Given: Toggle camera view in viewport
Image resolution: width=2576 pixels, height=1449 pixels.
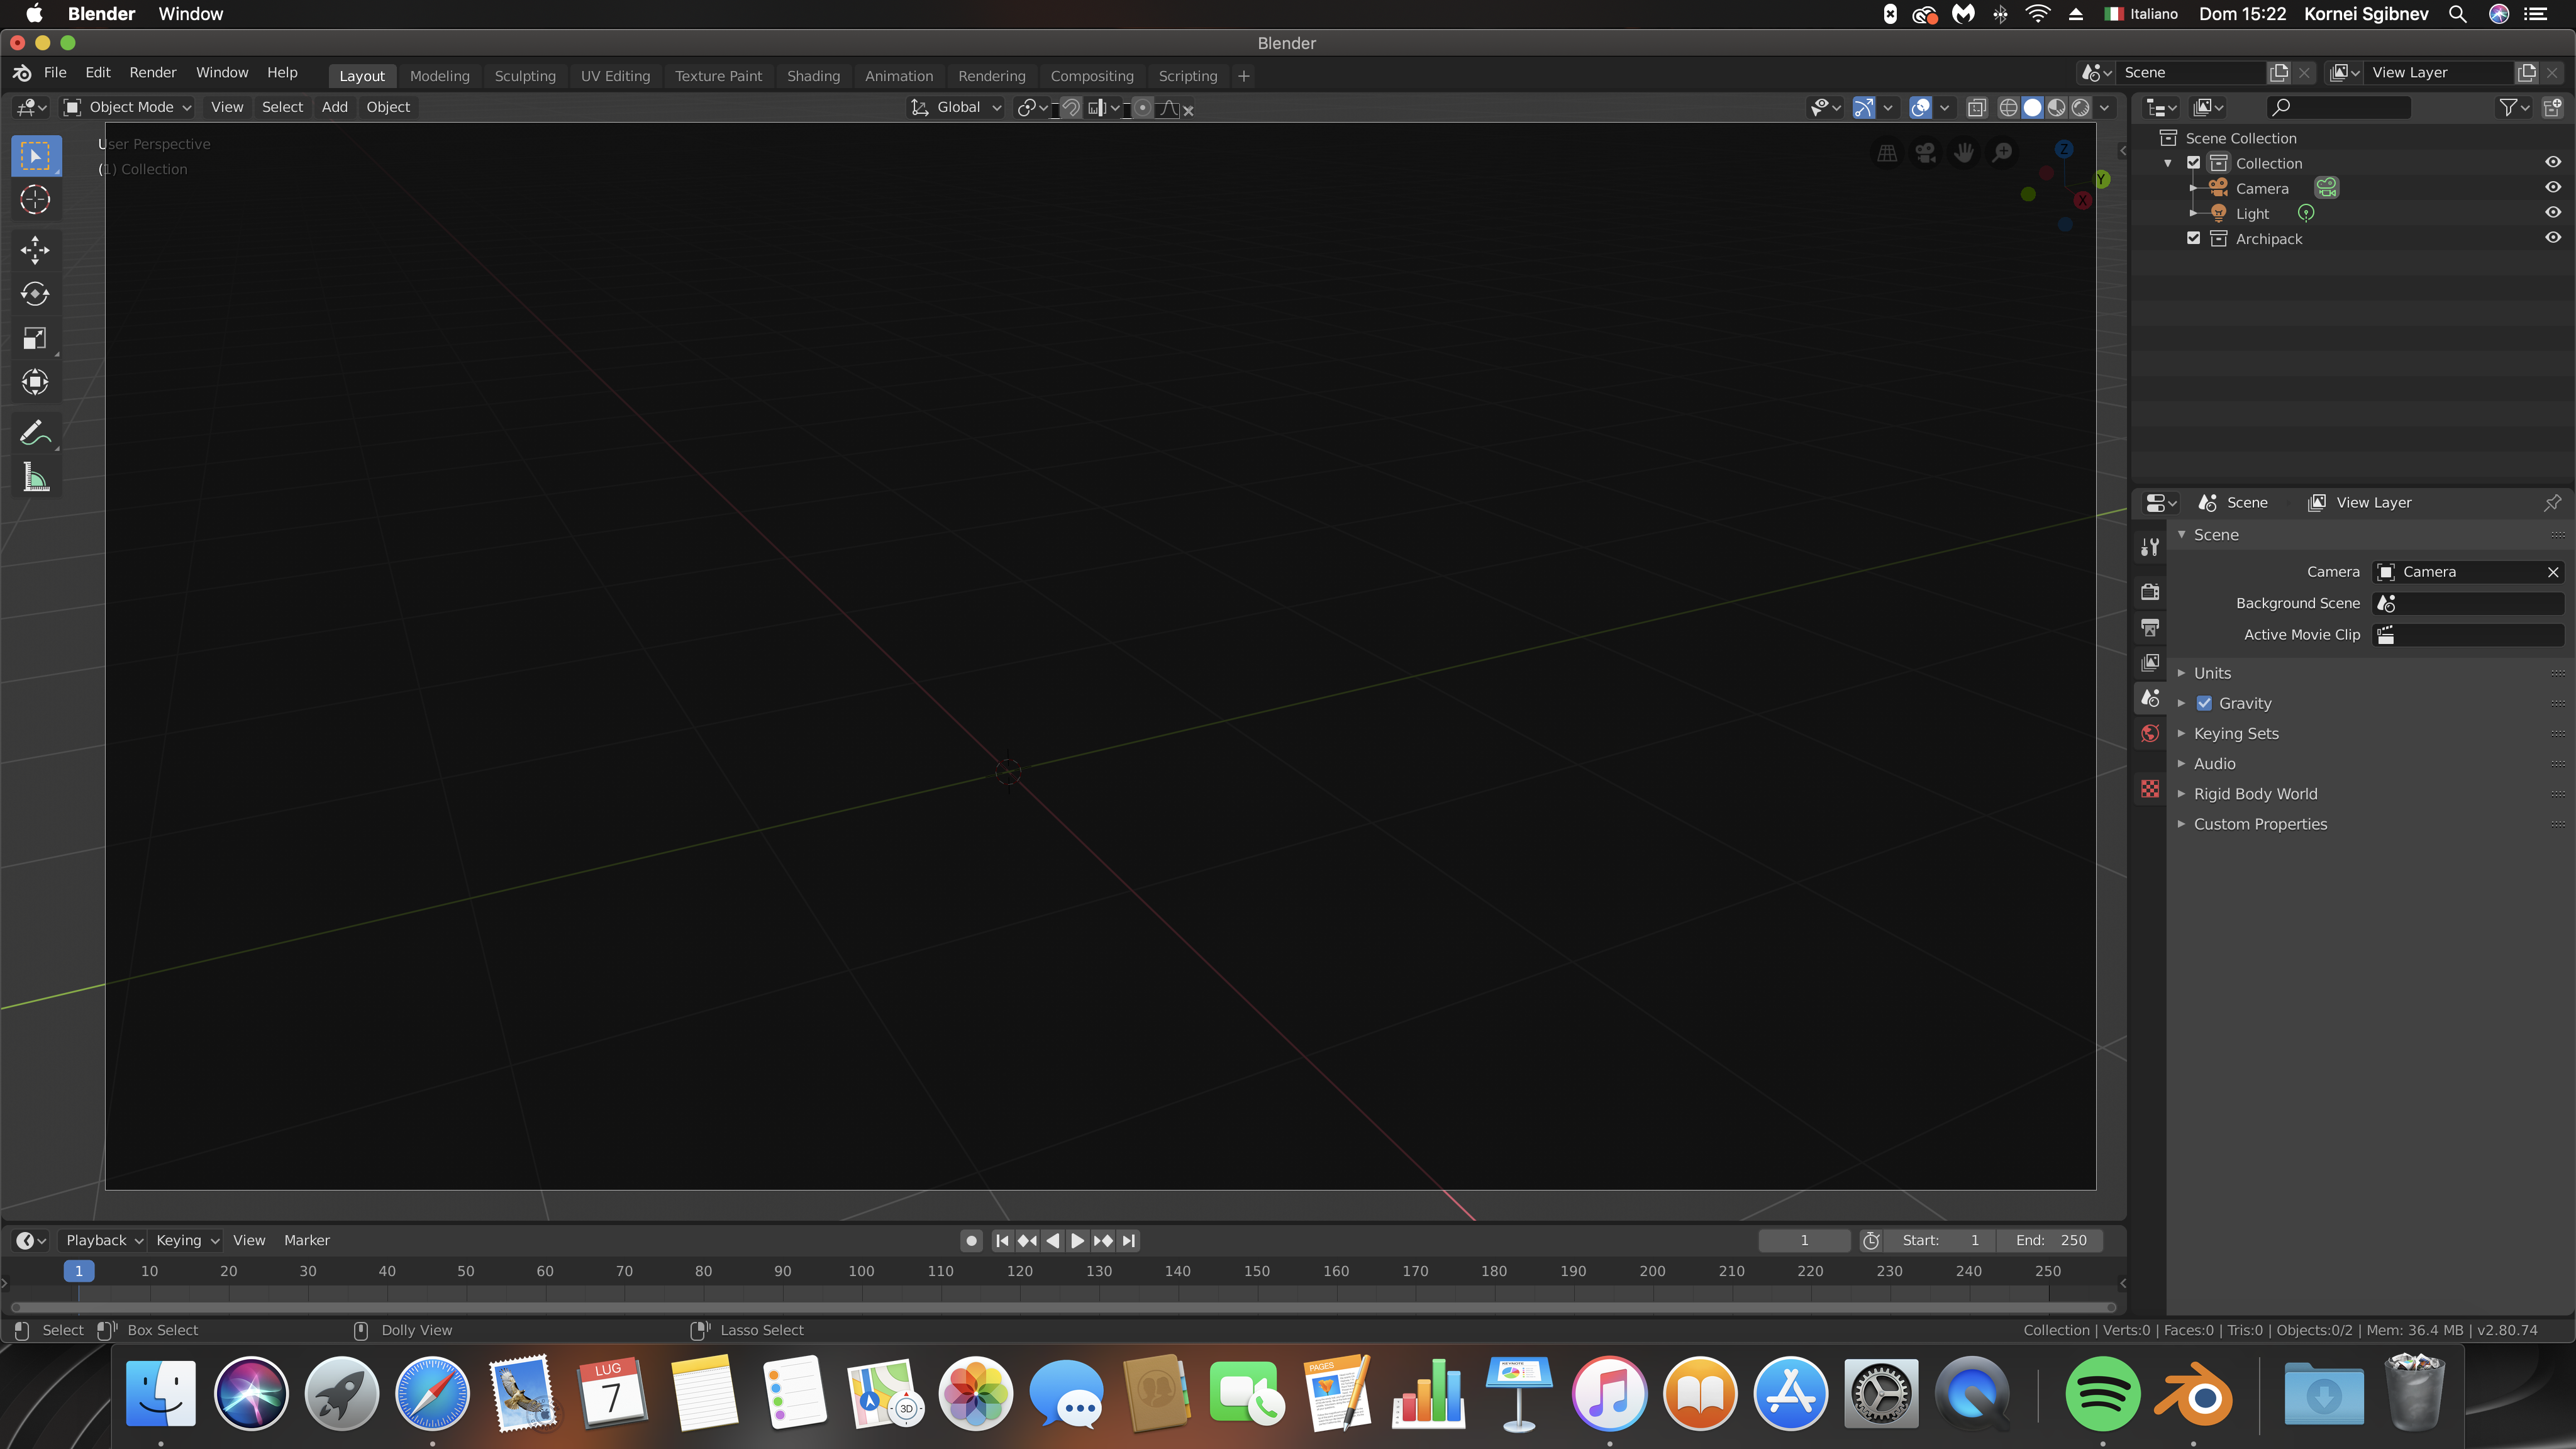Looking at the screenshot, I should click(1925, 153).
